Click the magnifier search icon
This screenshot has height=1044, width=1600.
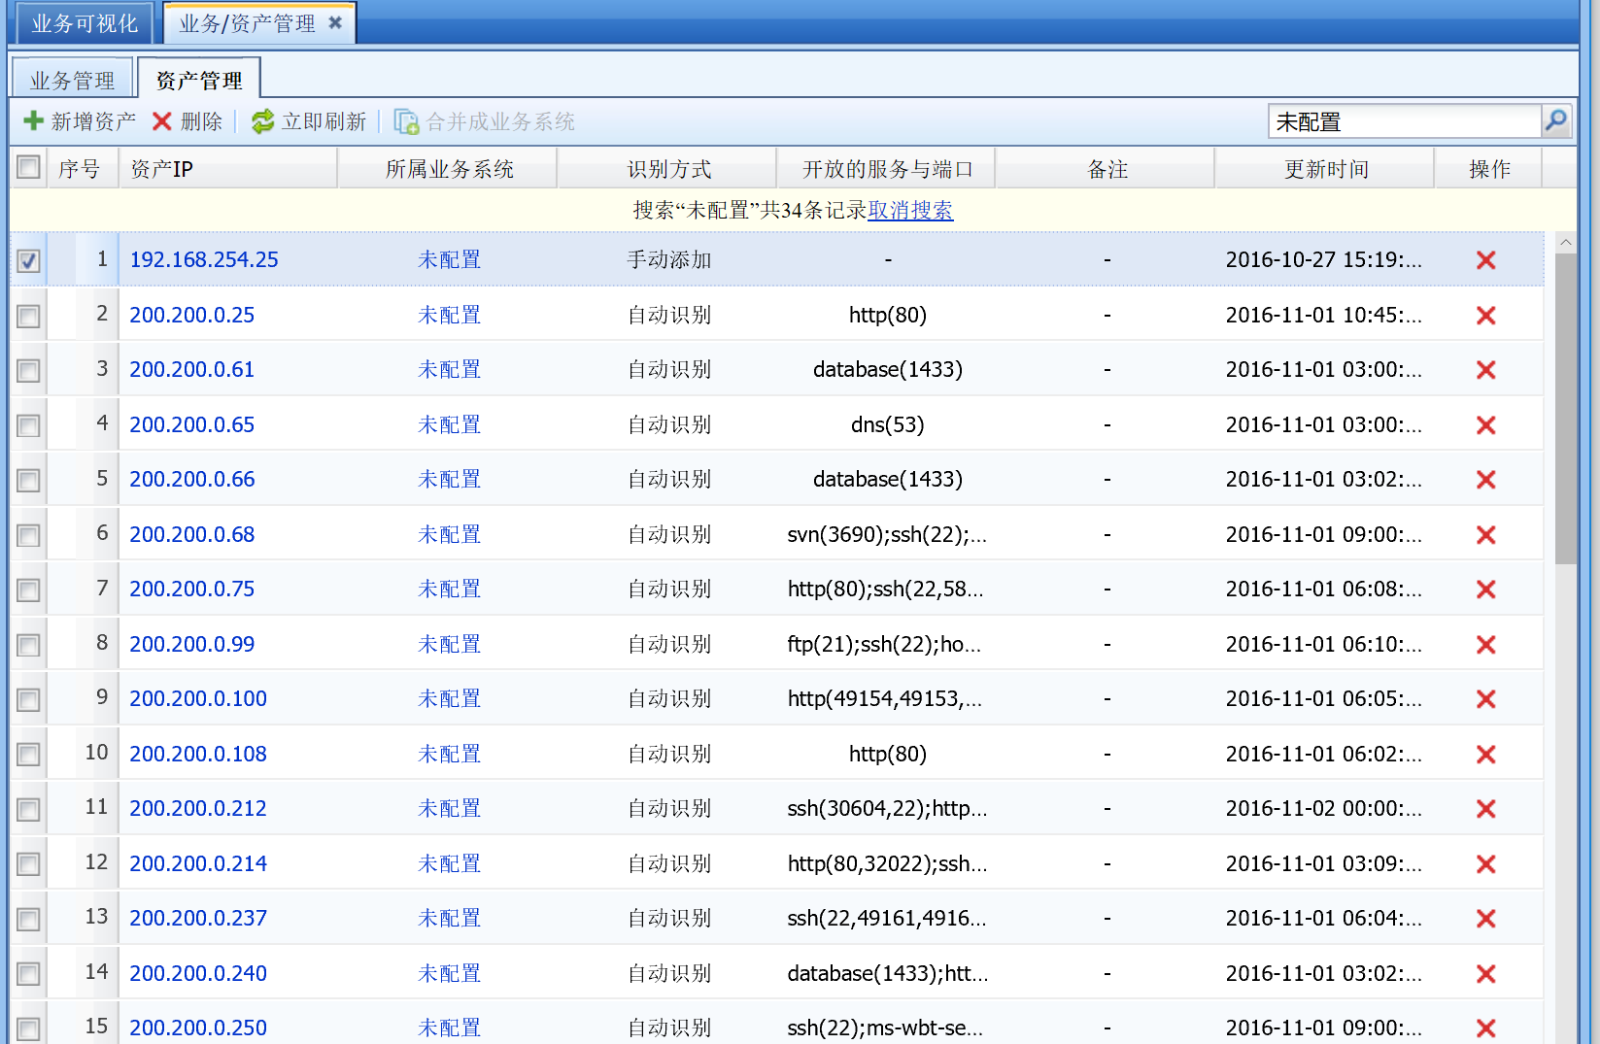point(1556,121)
